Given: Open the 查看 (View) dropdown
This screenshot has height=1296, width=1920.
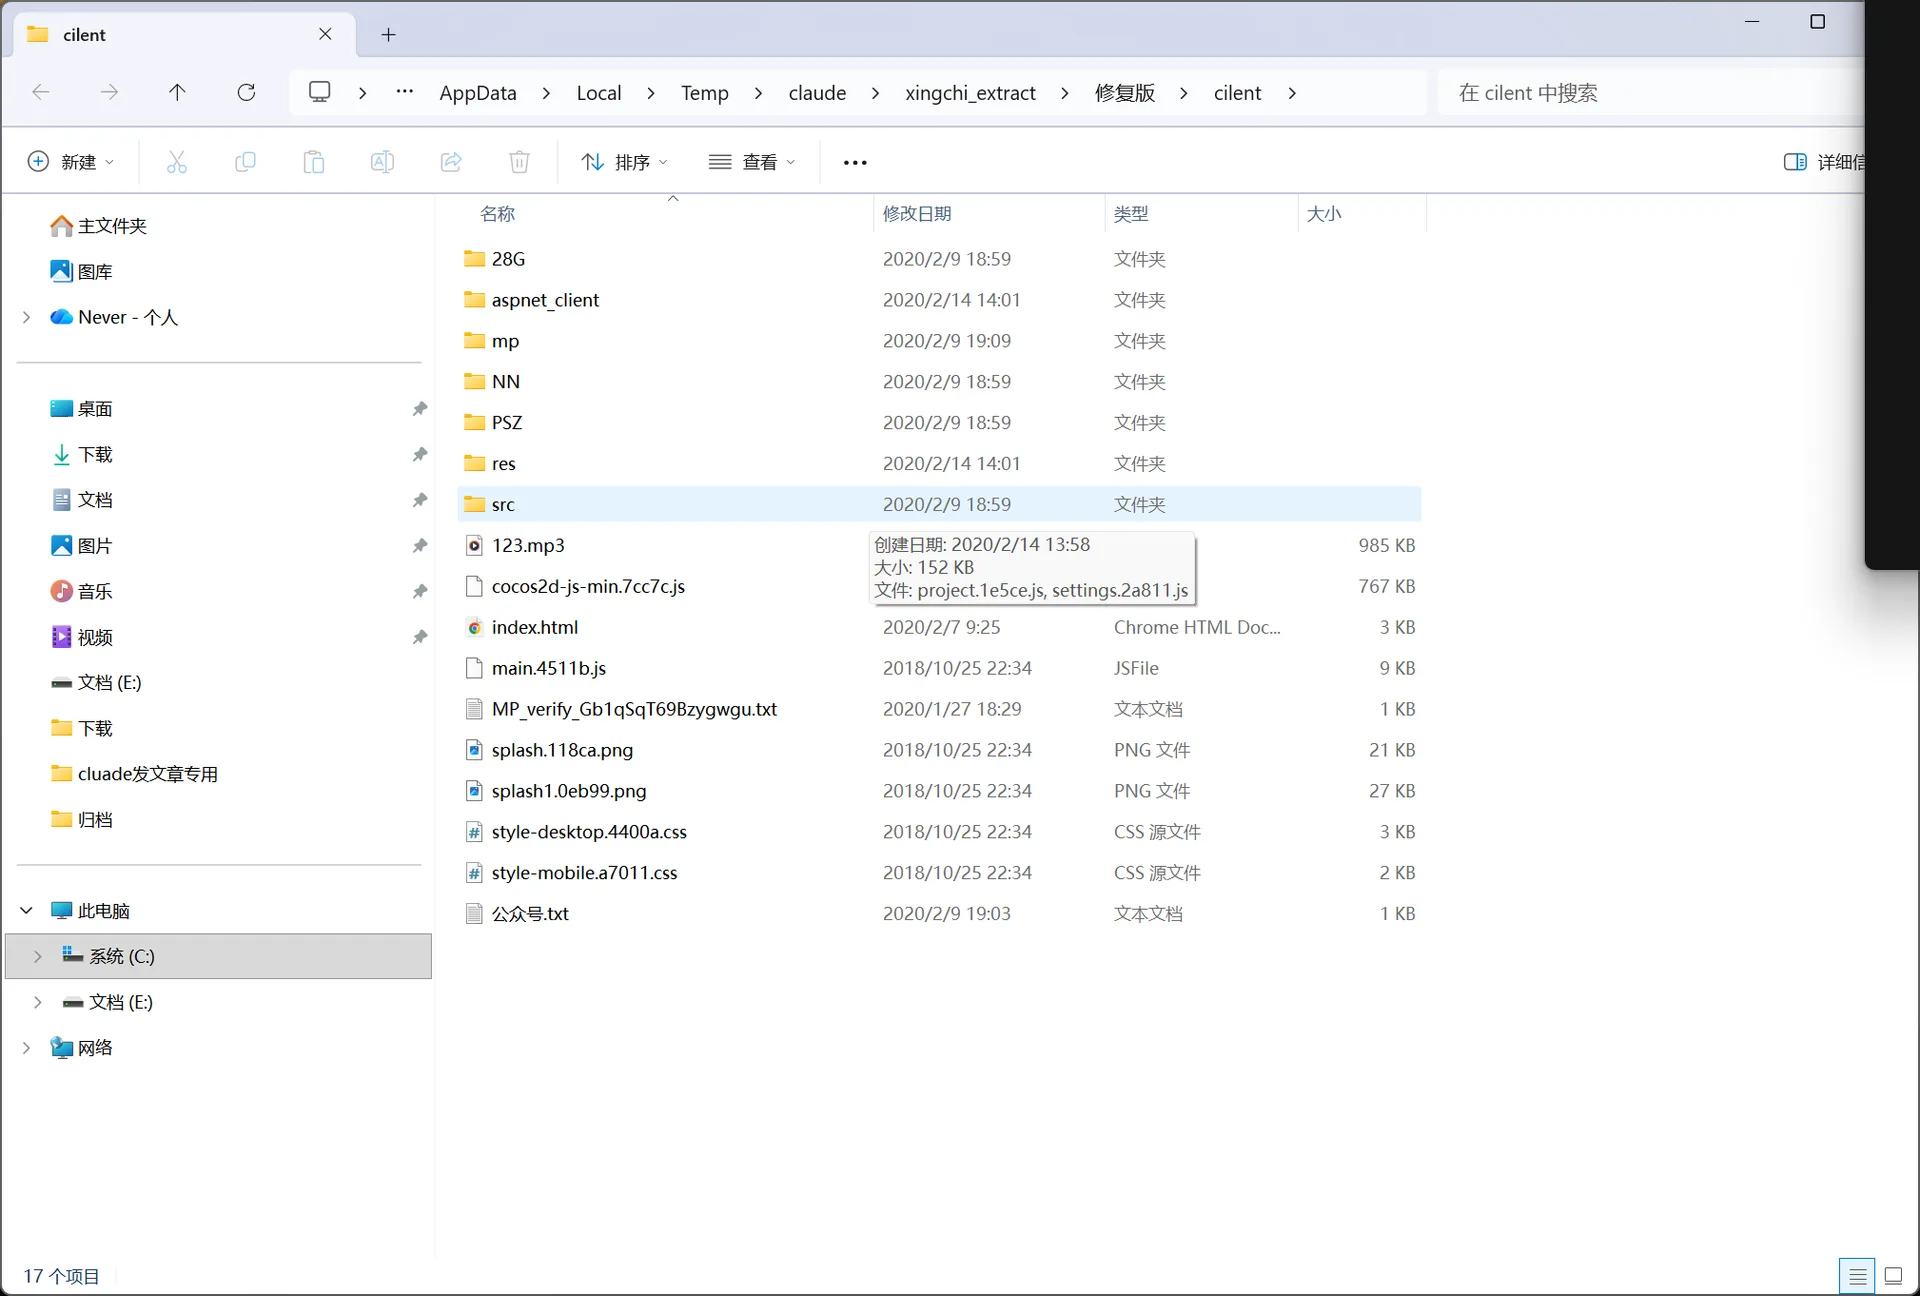Looking at the screenshot, I should click(752, 162).
